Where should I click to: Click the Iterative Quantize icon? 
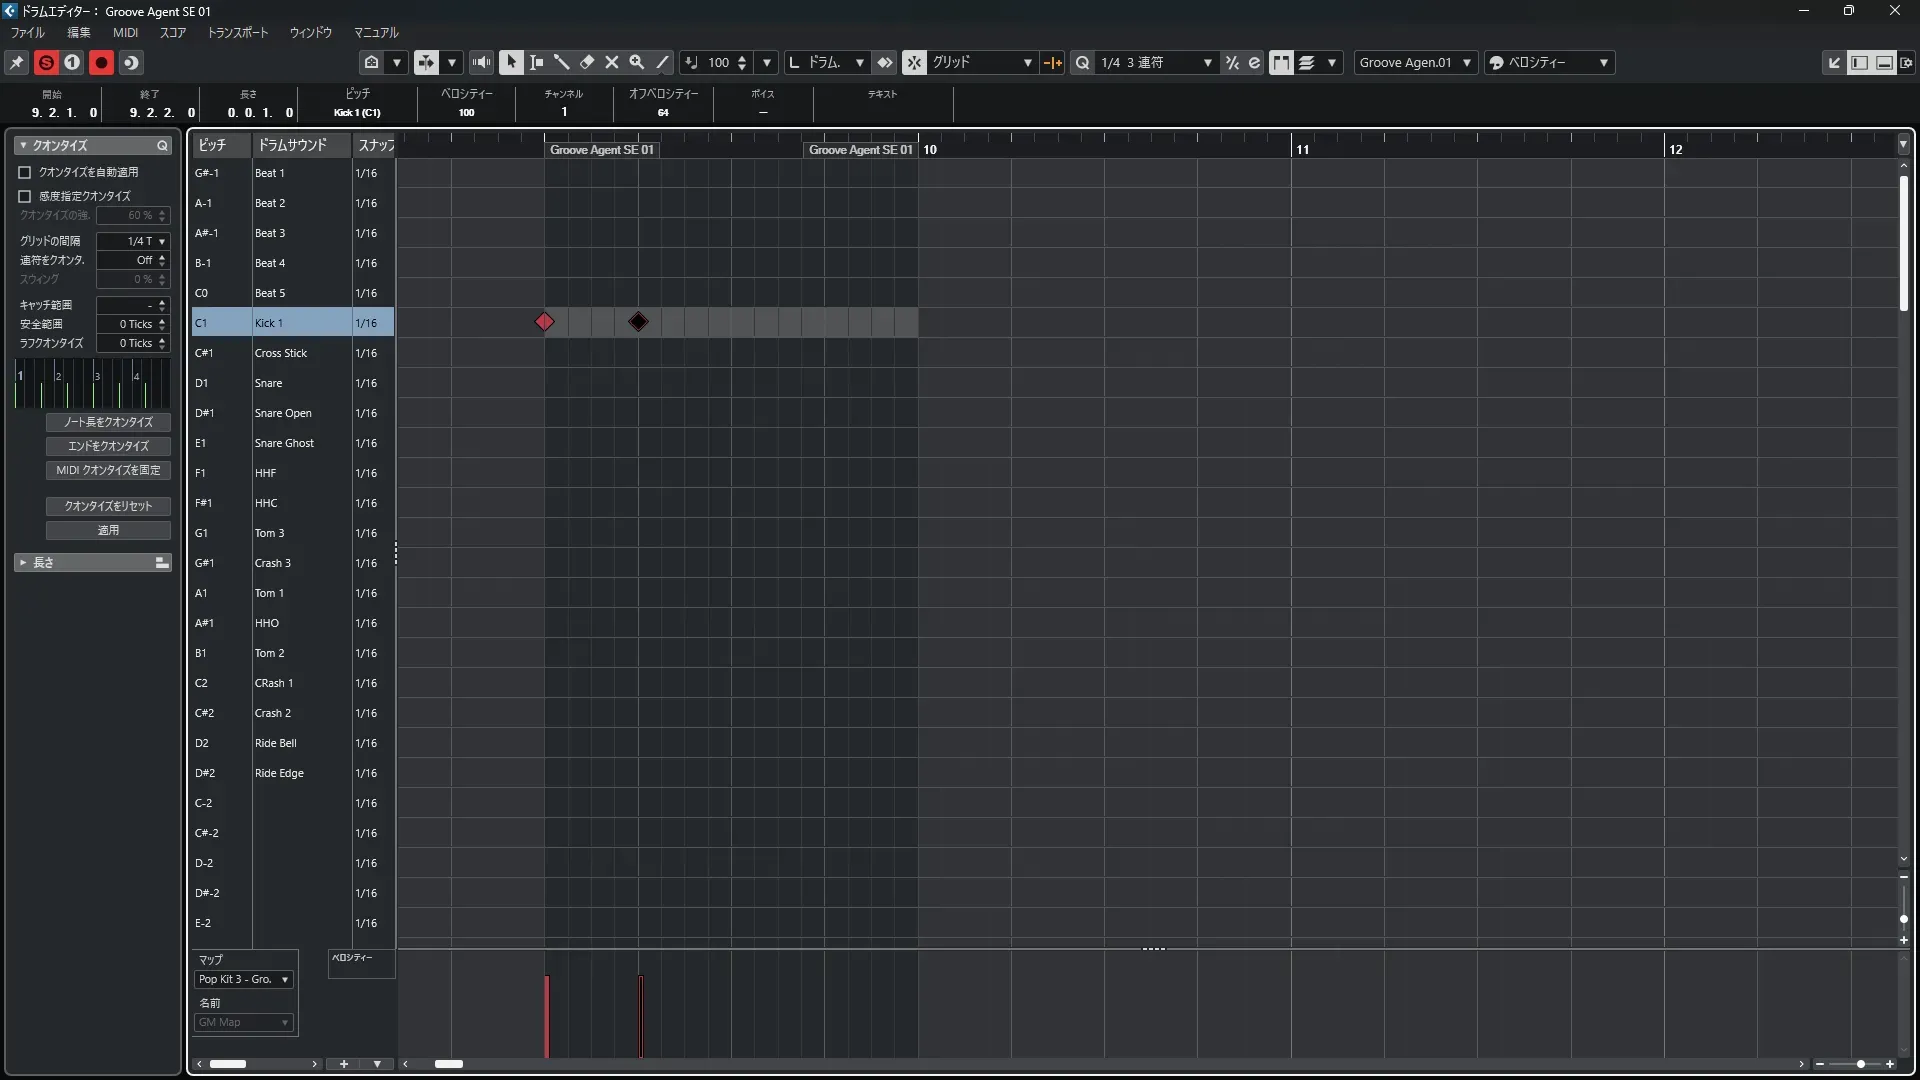(1233, 62)
